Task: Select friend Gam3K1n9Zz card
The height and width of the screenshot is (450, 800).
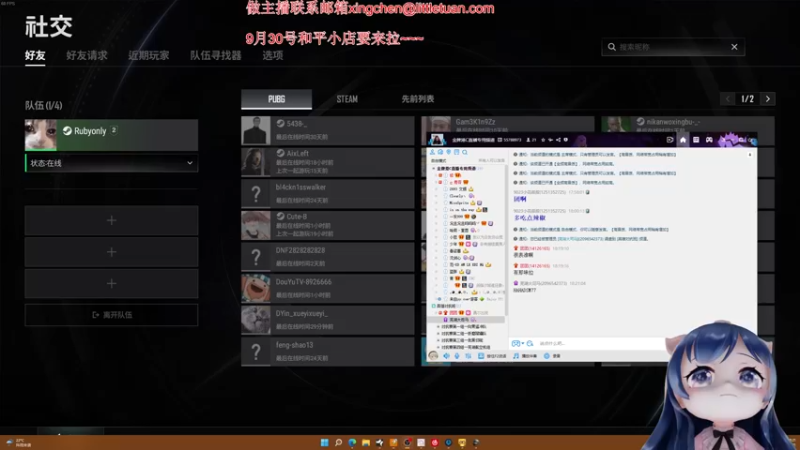Action: coord(508,123)
